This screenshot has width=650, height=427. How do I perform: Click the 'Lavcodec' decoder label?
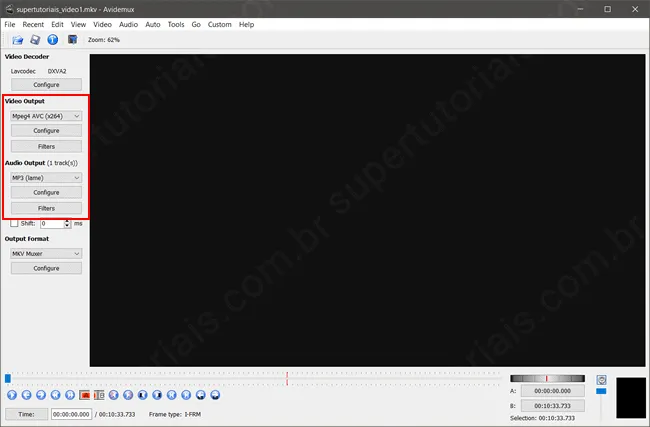tap(23, 71)
